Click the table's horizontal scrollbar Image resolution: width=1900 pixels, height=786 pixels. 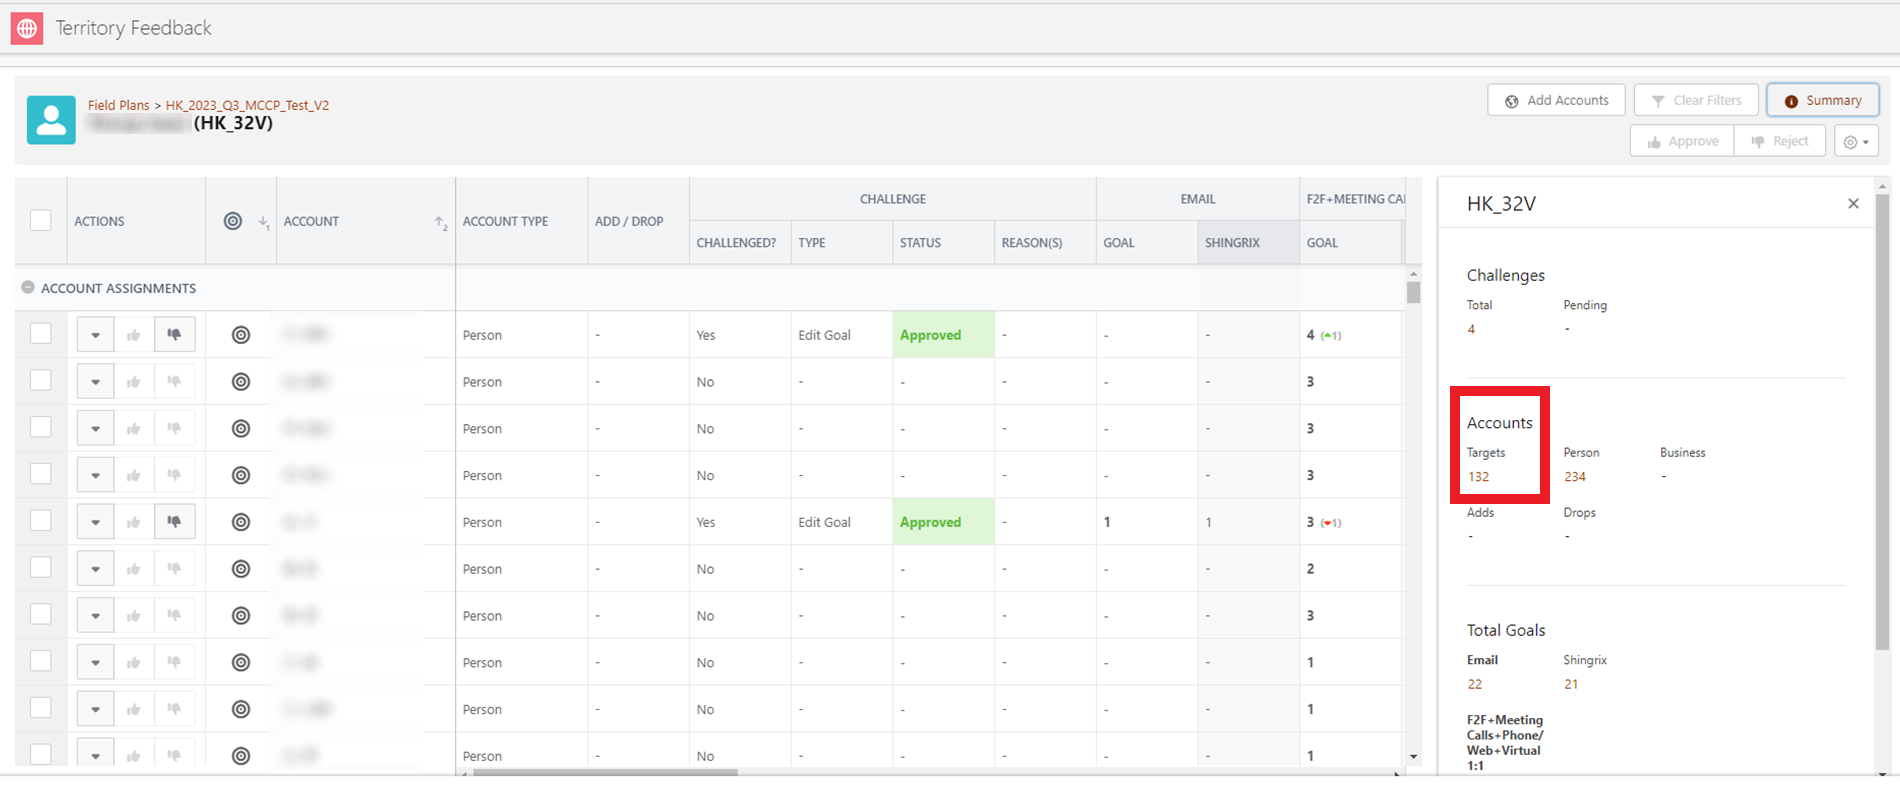[x=605, y=772]
